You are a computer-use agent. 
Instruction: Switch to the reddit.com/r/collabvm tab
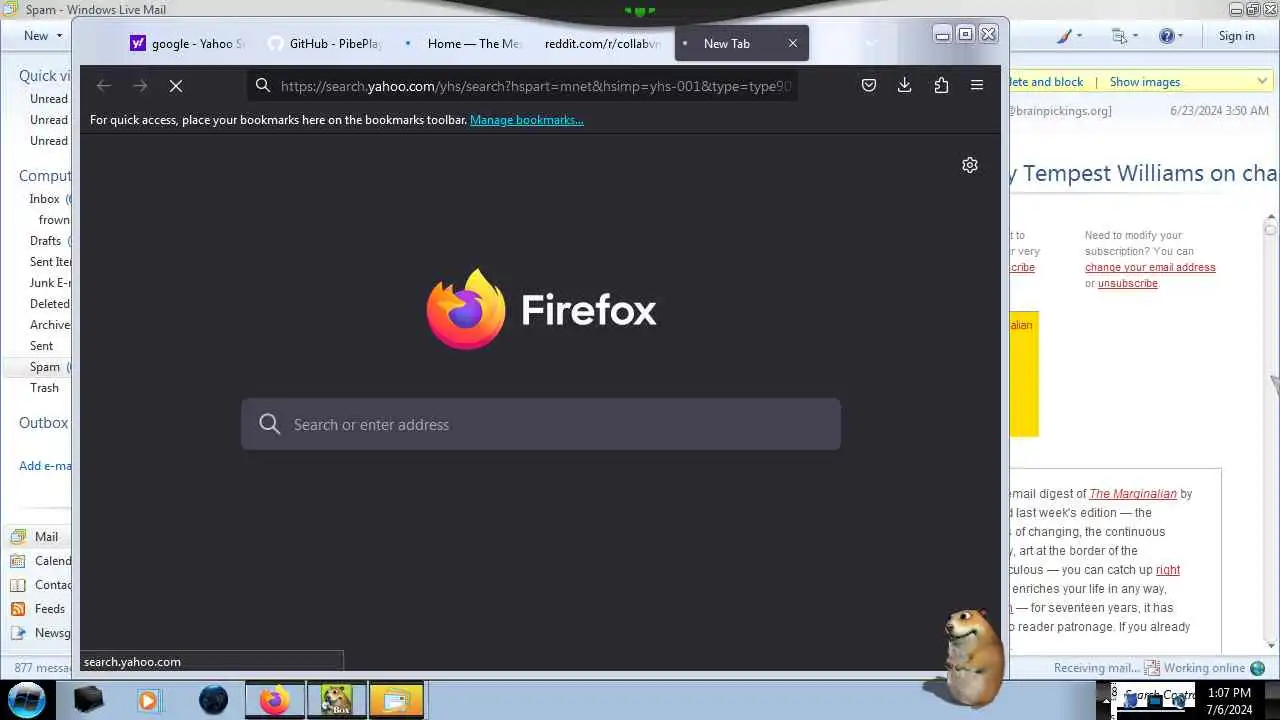[602, 43]
